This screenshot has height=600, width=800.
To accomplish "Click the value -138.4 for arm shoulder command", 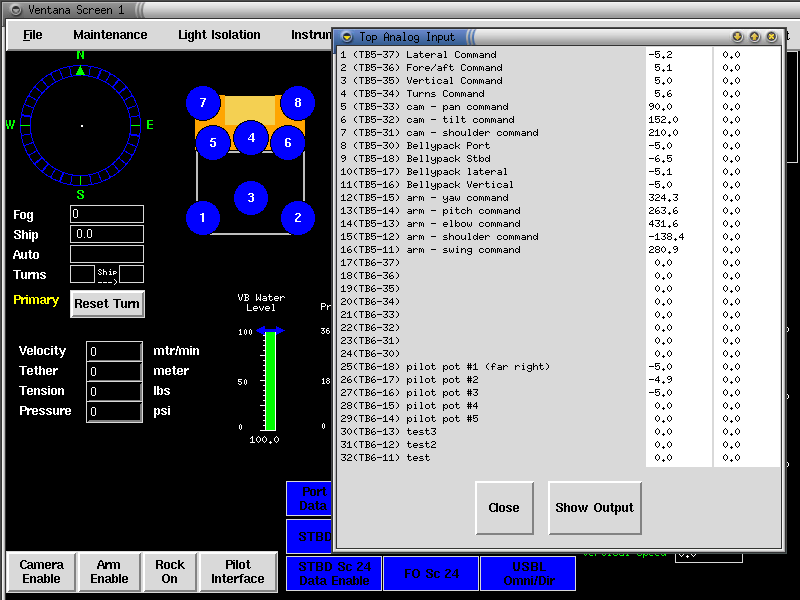I will (666, 237).
